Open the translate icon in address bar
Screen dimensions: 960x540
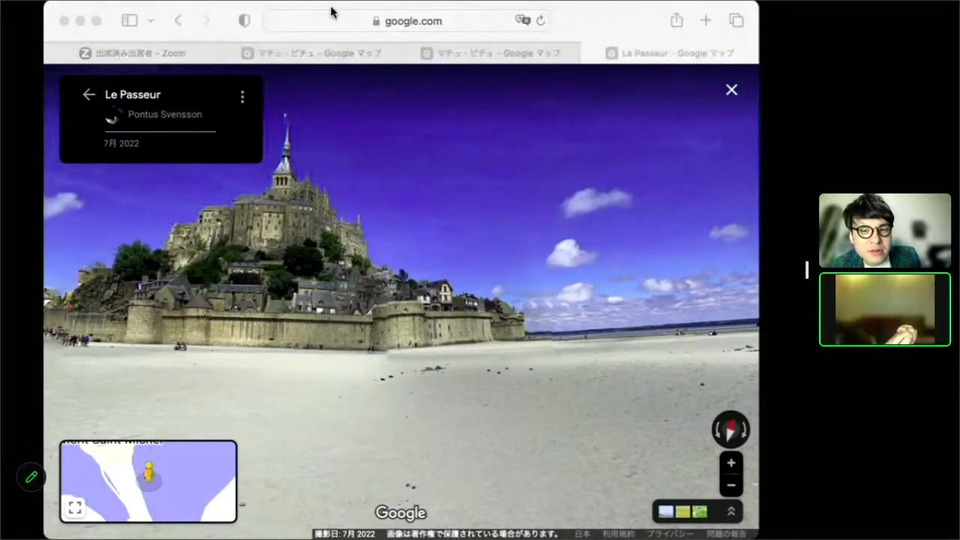[522, 20]
